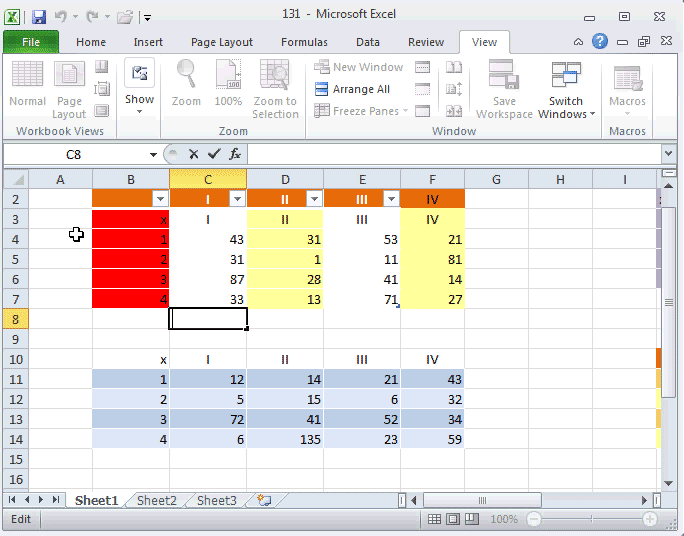Click the Save icon in Quick Access Toolbar

click(x=39, y=17)
